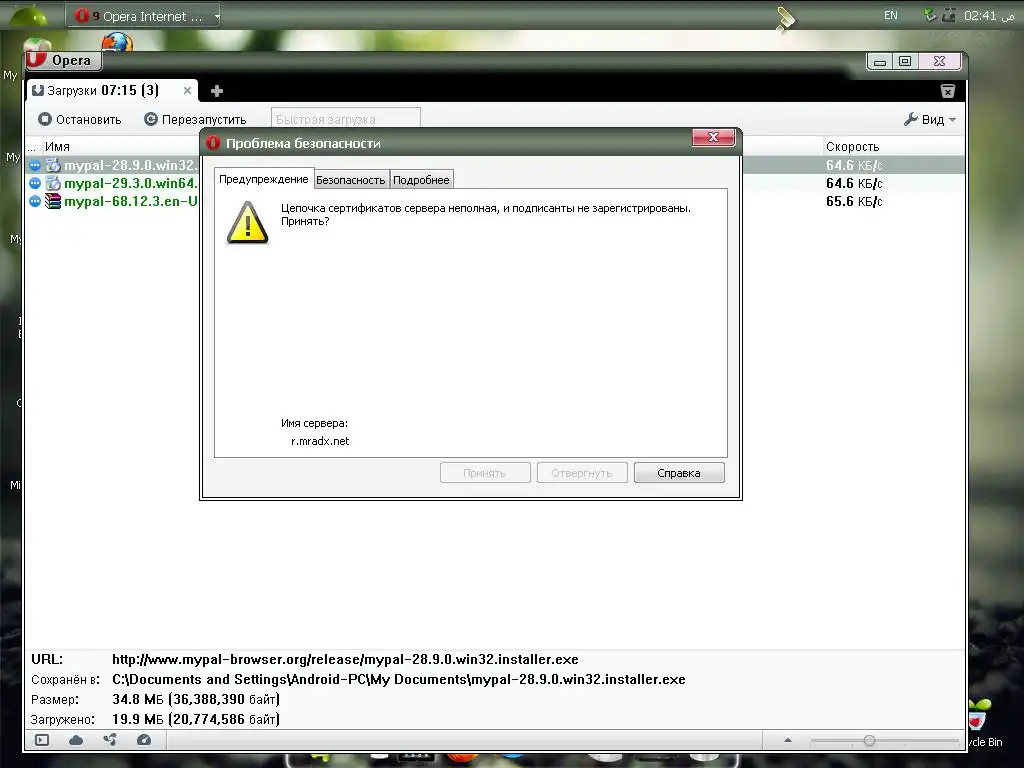The height and width of the screenshot is (768, 1024).
Task: Open a new tab with plus icon
Action: [217, 91]
